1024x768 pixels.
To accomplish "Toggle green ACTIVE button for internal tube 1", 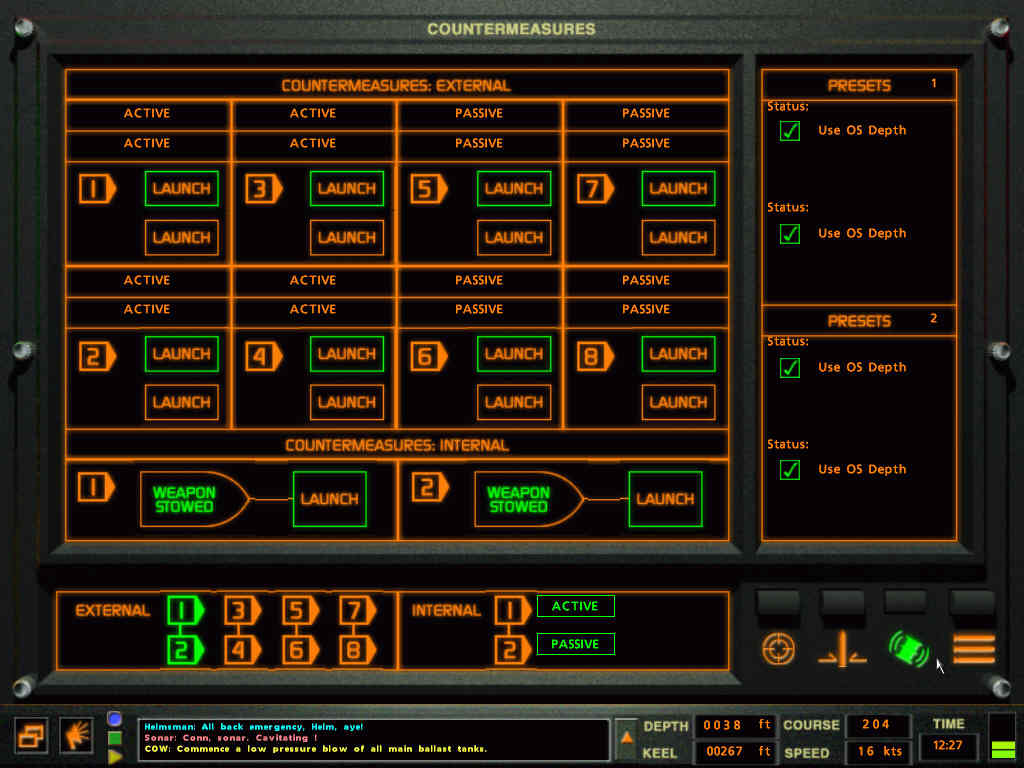I will (575, 606).
